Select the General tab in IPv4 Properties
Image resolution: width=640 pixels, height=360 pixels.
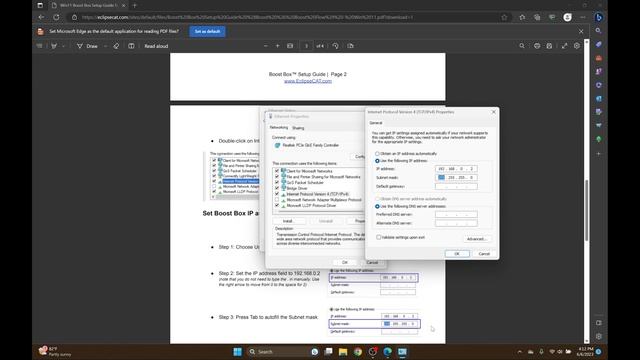coord(376,123)
